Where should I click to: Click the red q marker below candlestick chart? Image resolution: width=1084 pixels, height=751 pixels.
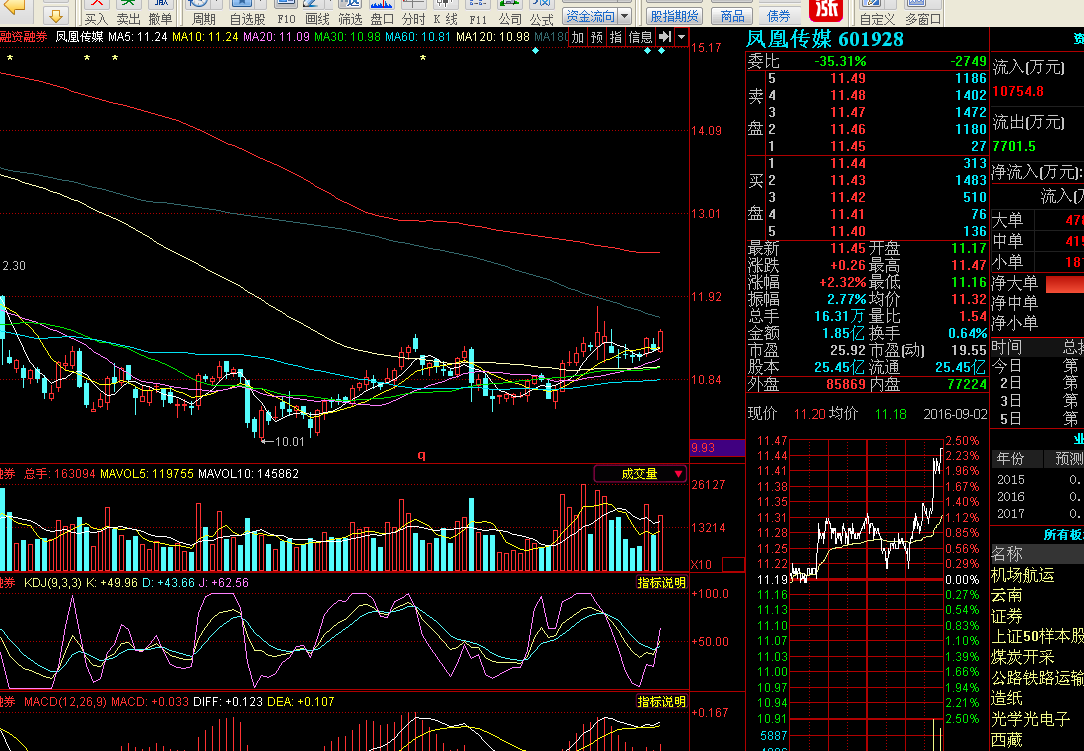coord(422,454)
